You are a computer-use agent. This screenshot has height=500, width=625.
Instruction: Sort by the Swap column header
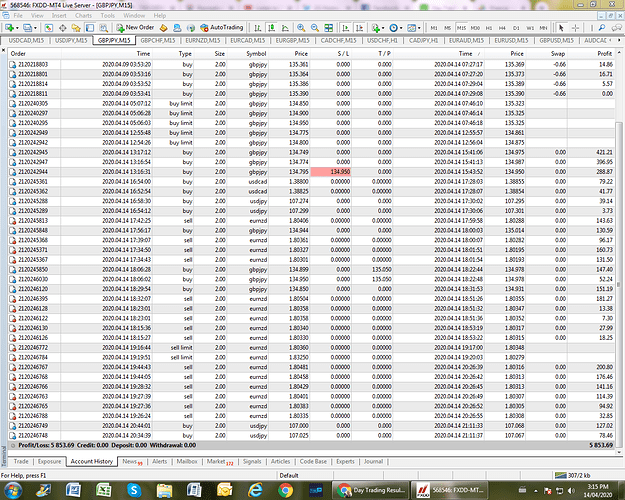[546, 53]
